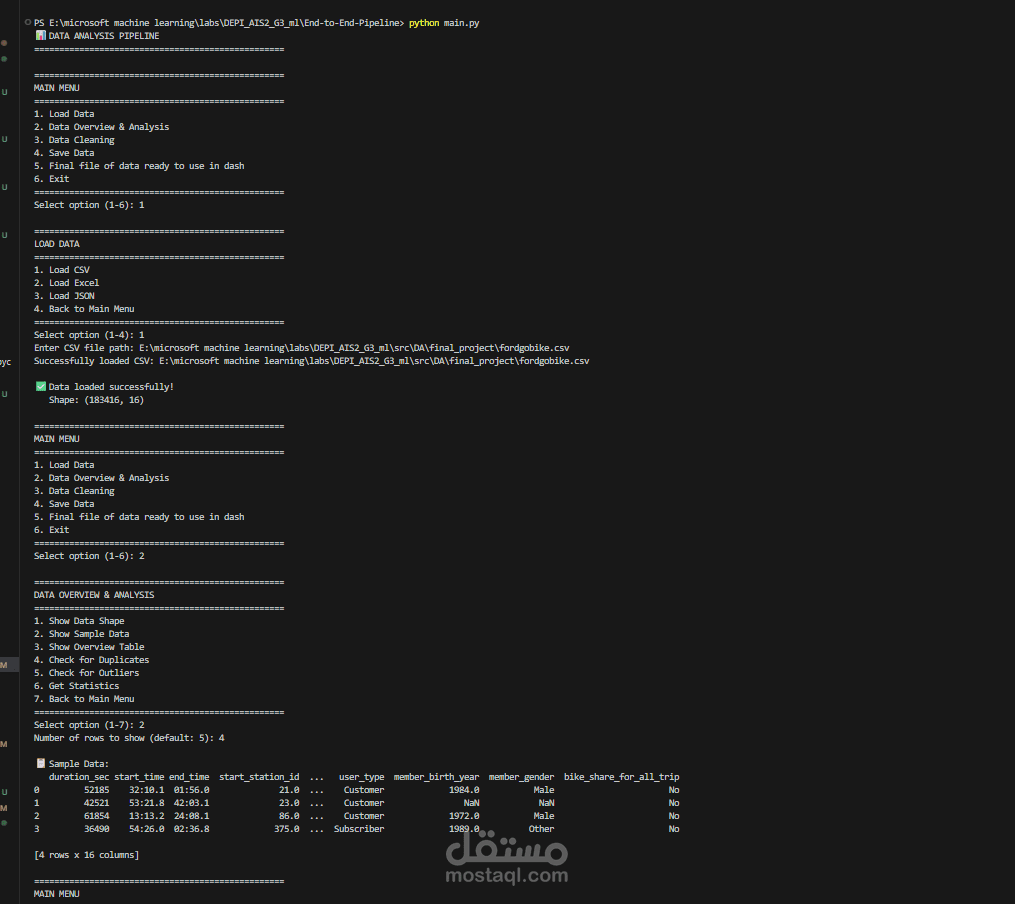Click the 'start_station_id' column header
This screenshot has width=1015, height=904.
259,777
